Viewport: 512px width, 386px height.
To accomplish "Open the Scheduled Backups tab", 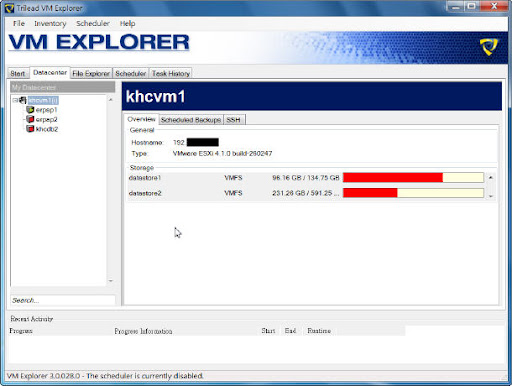I will coord(191,120).
